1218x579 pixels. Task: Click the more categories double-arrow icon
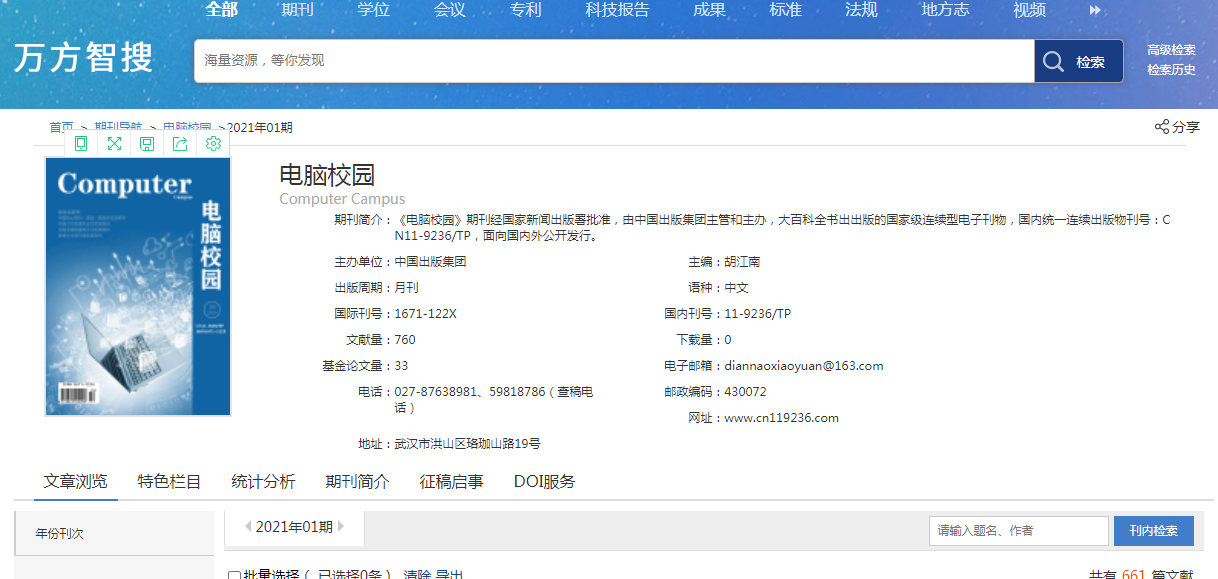pos(1095,10)
